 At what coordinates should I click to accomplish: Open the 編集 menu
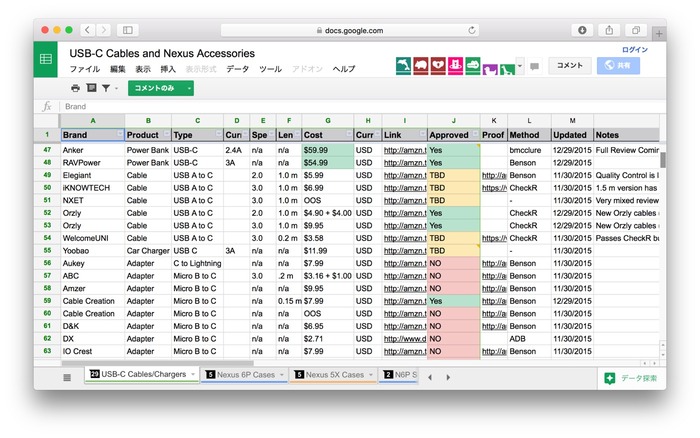point(118,69)
